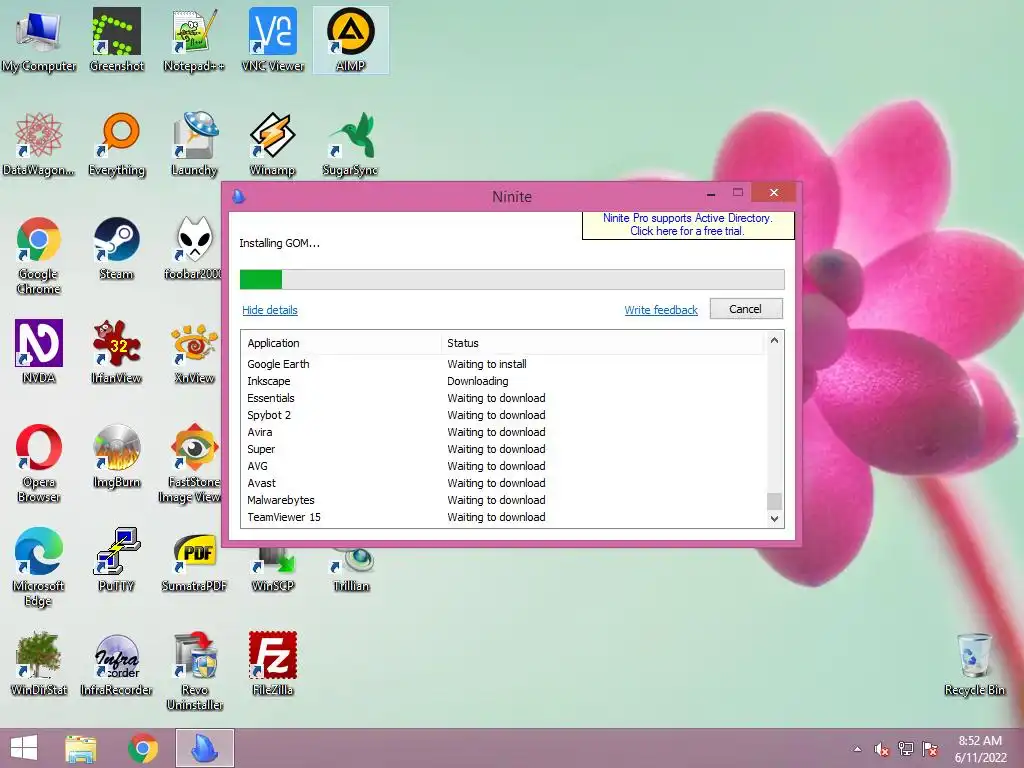
Task: Select the Google Chrome desktop shortcut
Action: pos(39,256)
